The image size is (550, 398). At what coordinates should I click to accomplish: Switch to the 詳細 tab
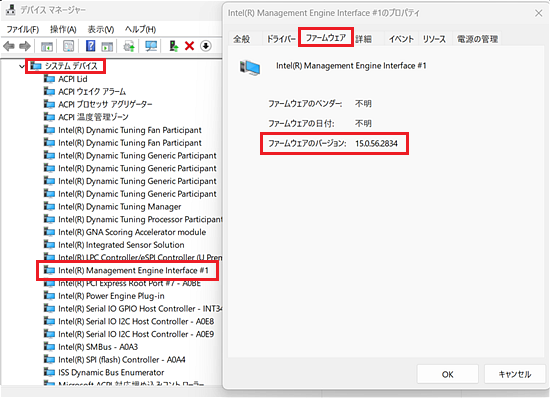pyautogui.click(x=363, y=39)
